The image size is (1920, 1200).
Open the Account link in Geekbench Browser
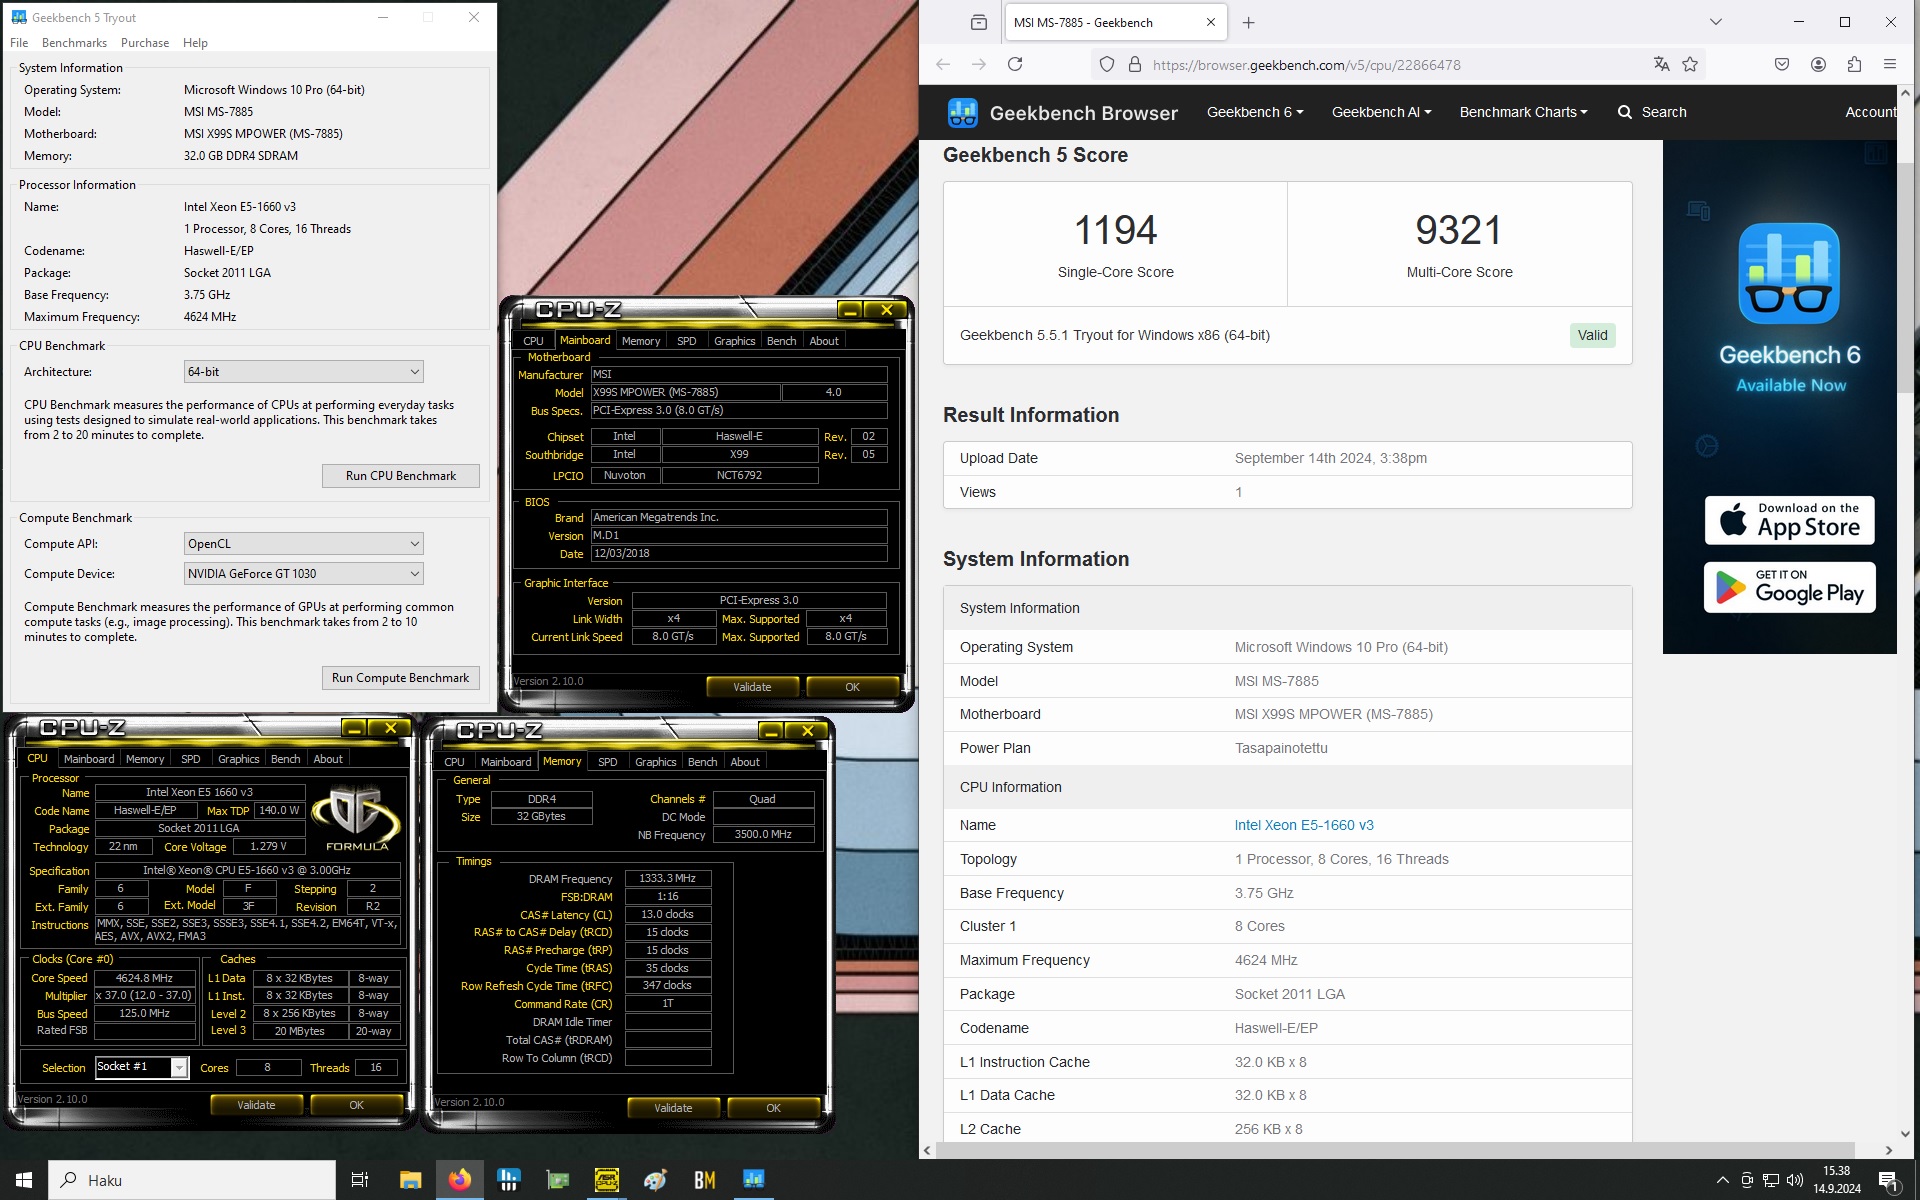(x=1870, y=112)
